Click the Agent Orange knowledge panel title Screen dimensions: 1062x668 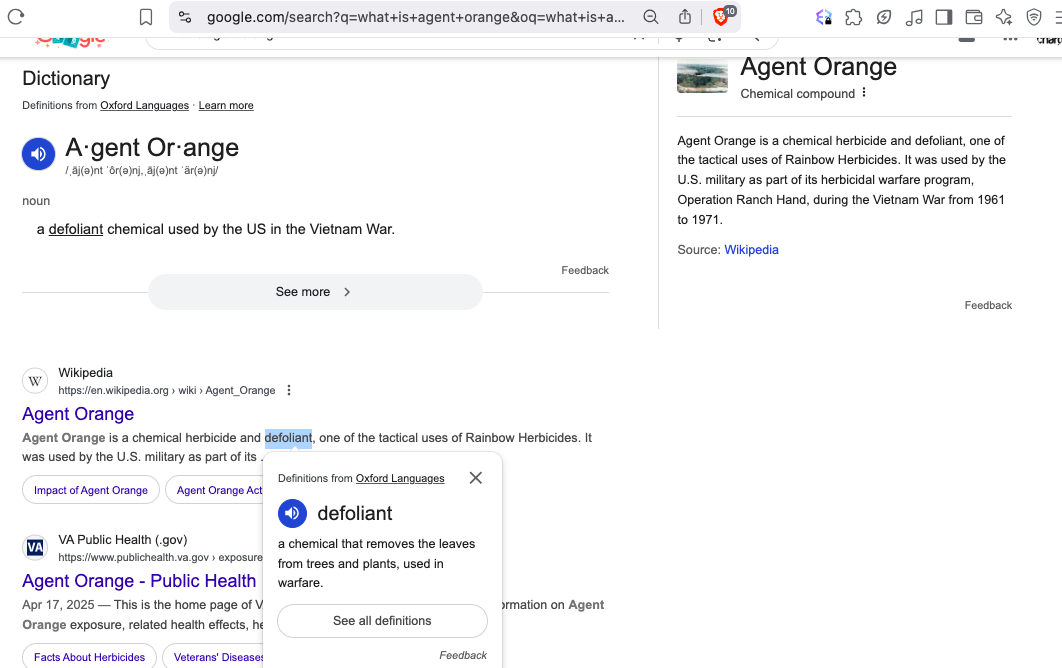tap(818, 66)
